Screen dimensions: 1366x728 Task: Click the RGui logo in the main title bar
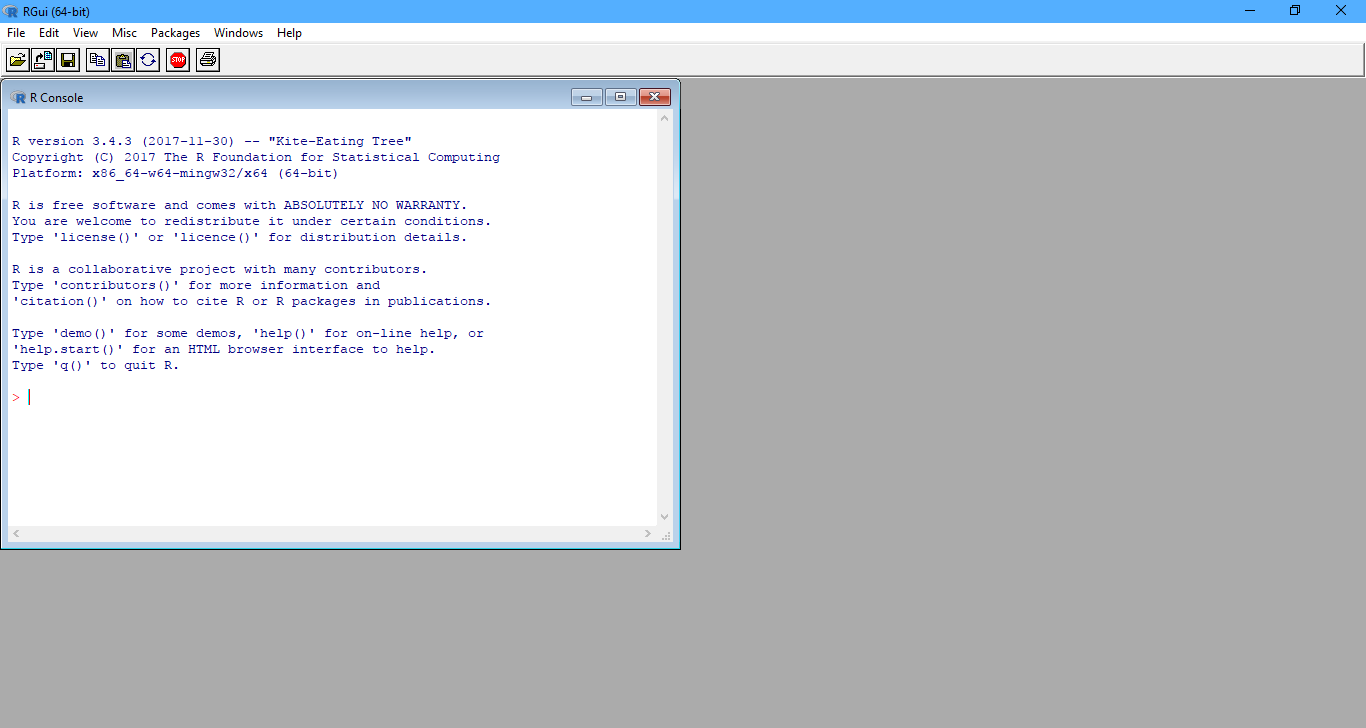pos(10,11)
